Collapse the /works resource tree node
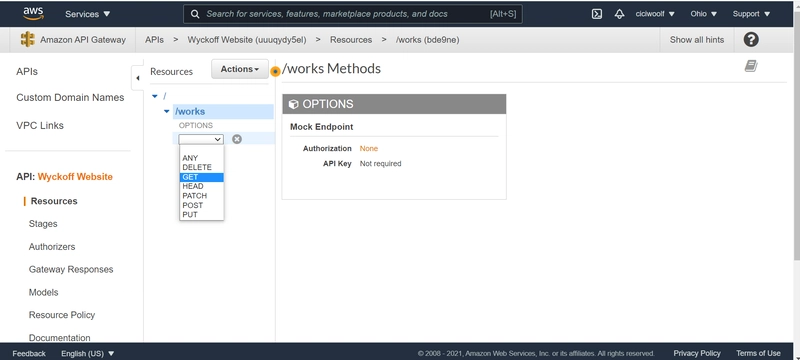 point(166,111)
